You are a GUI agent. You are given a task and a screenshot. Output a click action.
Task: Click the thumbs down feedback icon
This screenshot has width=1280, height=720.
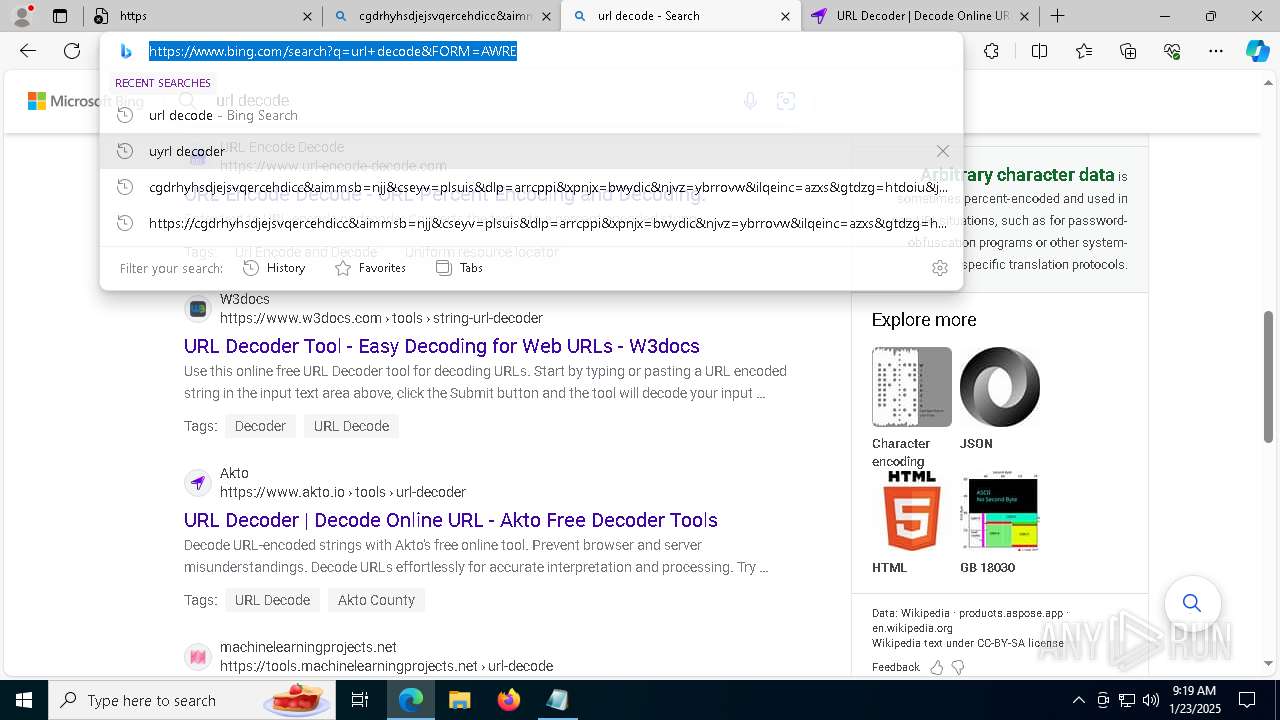[x=958, y=667]
